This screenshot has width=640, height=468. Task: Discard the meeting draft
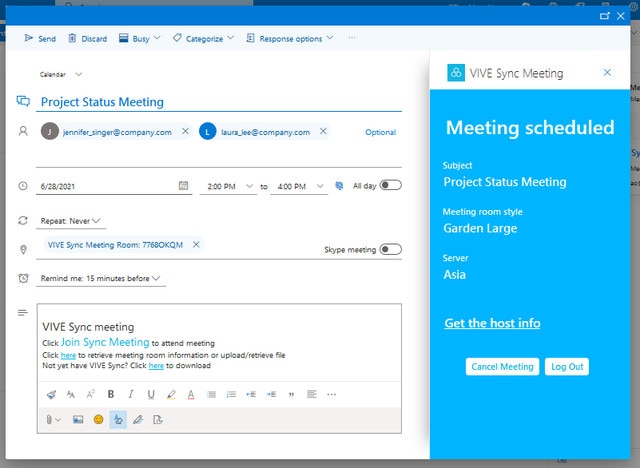[x=87, y=38]
